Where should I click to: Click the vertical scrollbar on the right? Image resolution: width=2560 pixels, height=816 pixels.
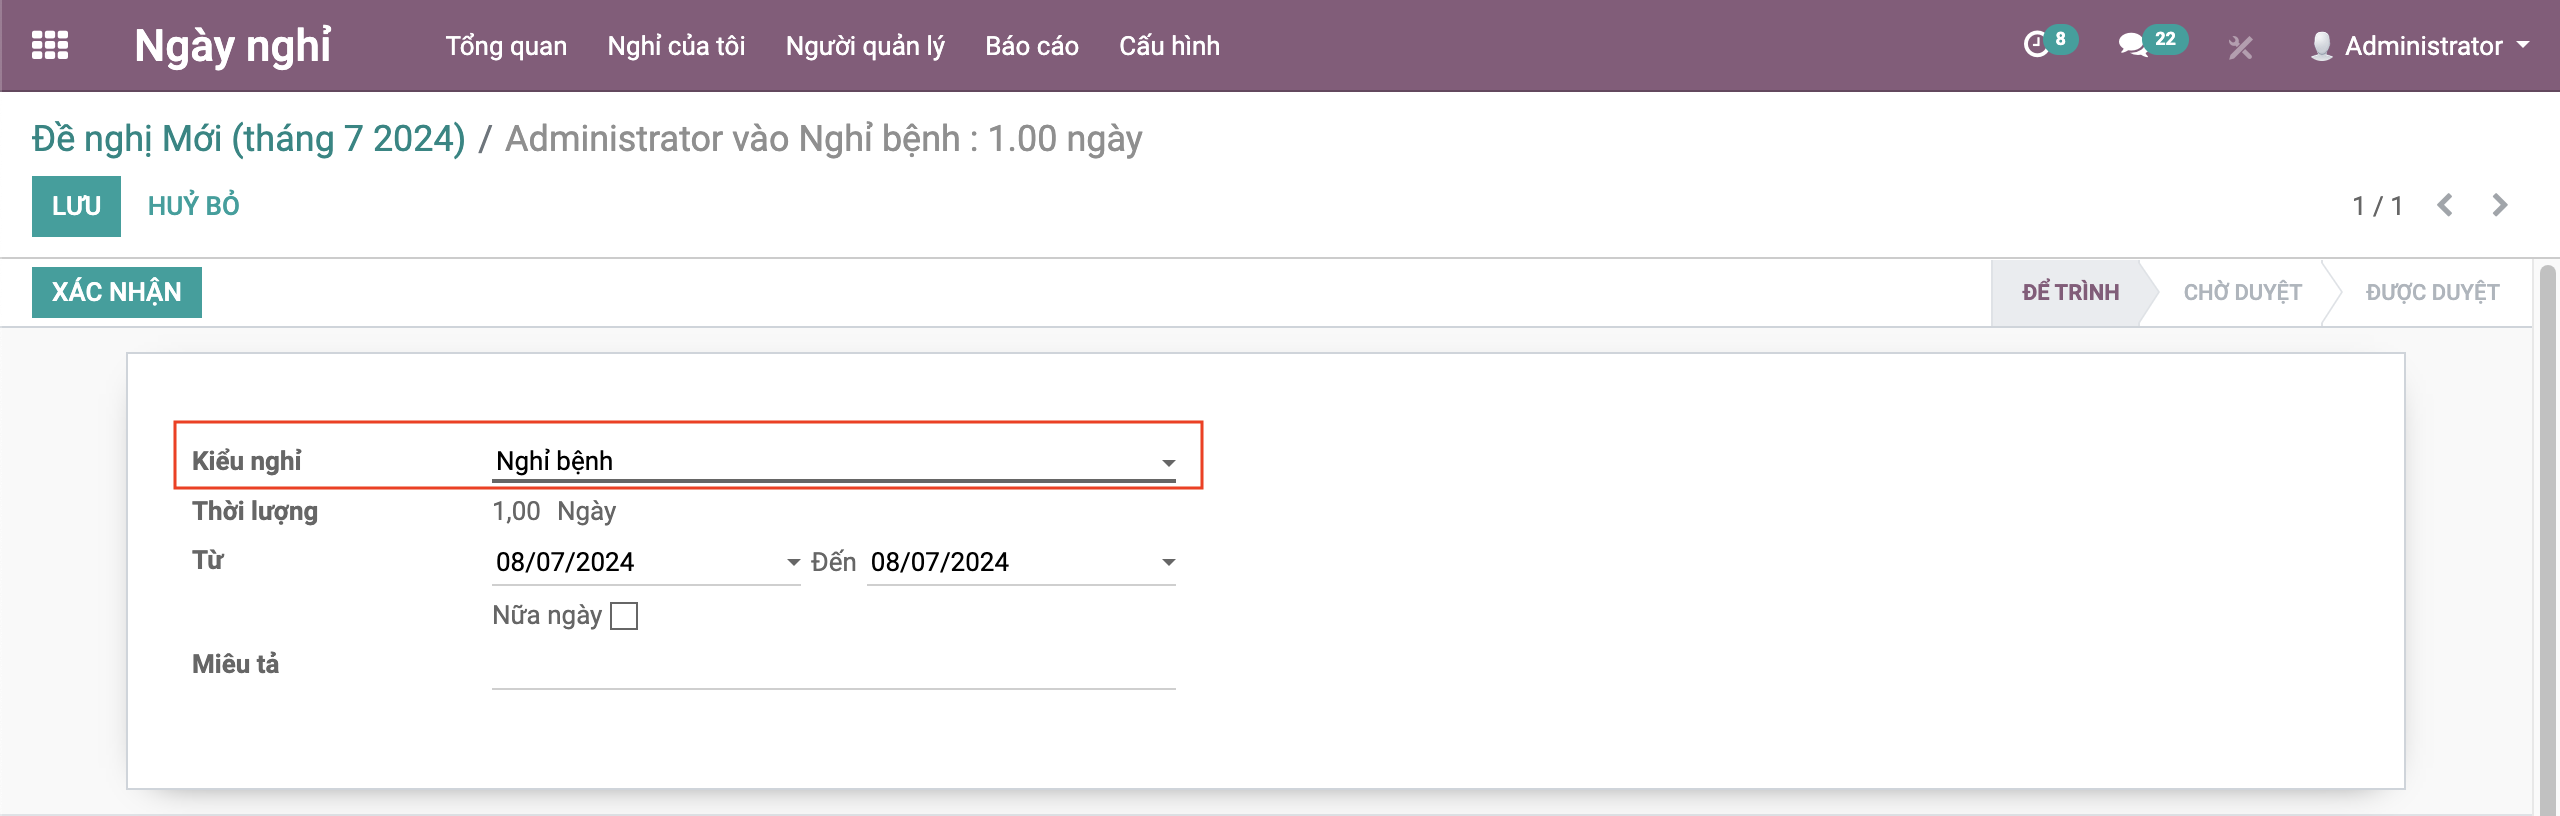click(x=2548, y=540)
